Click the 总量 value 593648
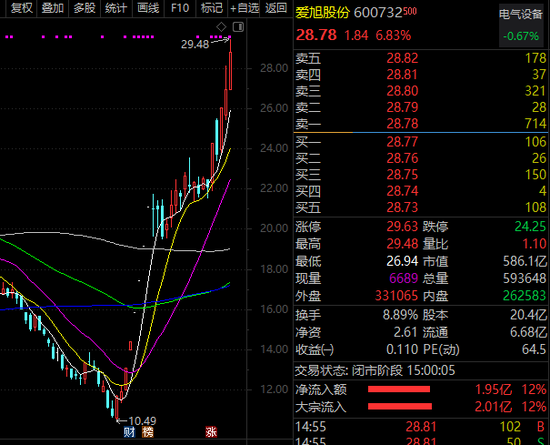This screenshot has height=445, width=550. tap(524, 278)
